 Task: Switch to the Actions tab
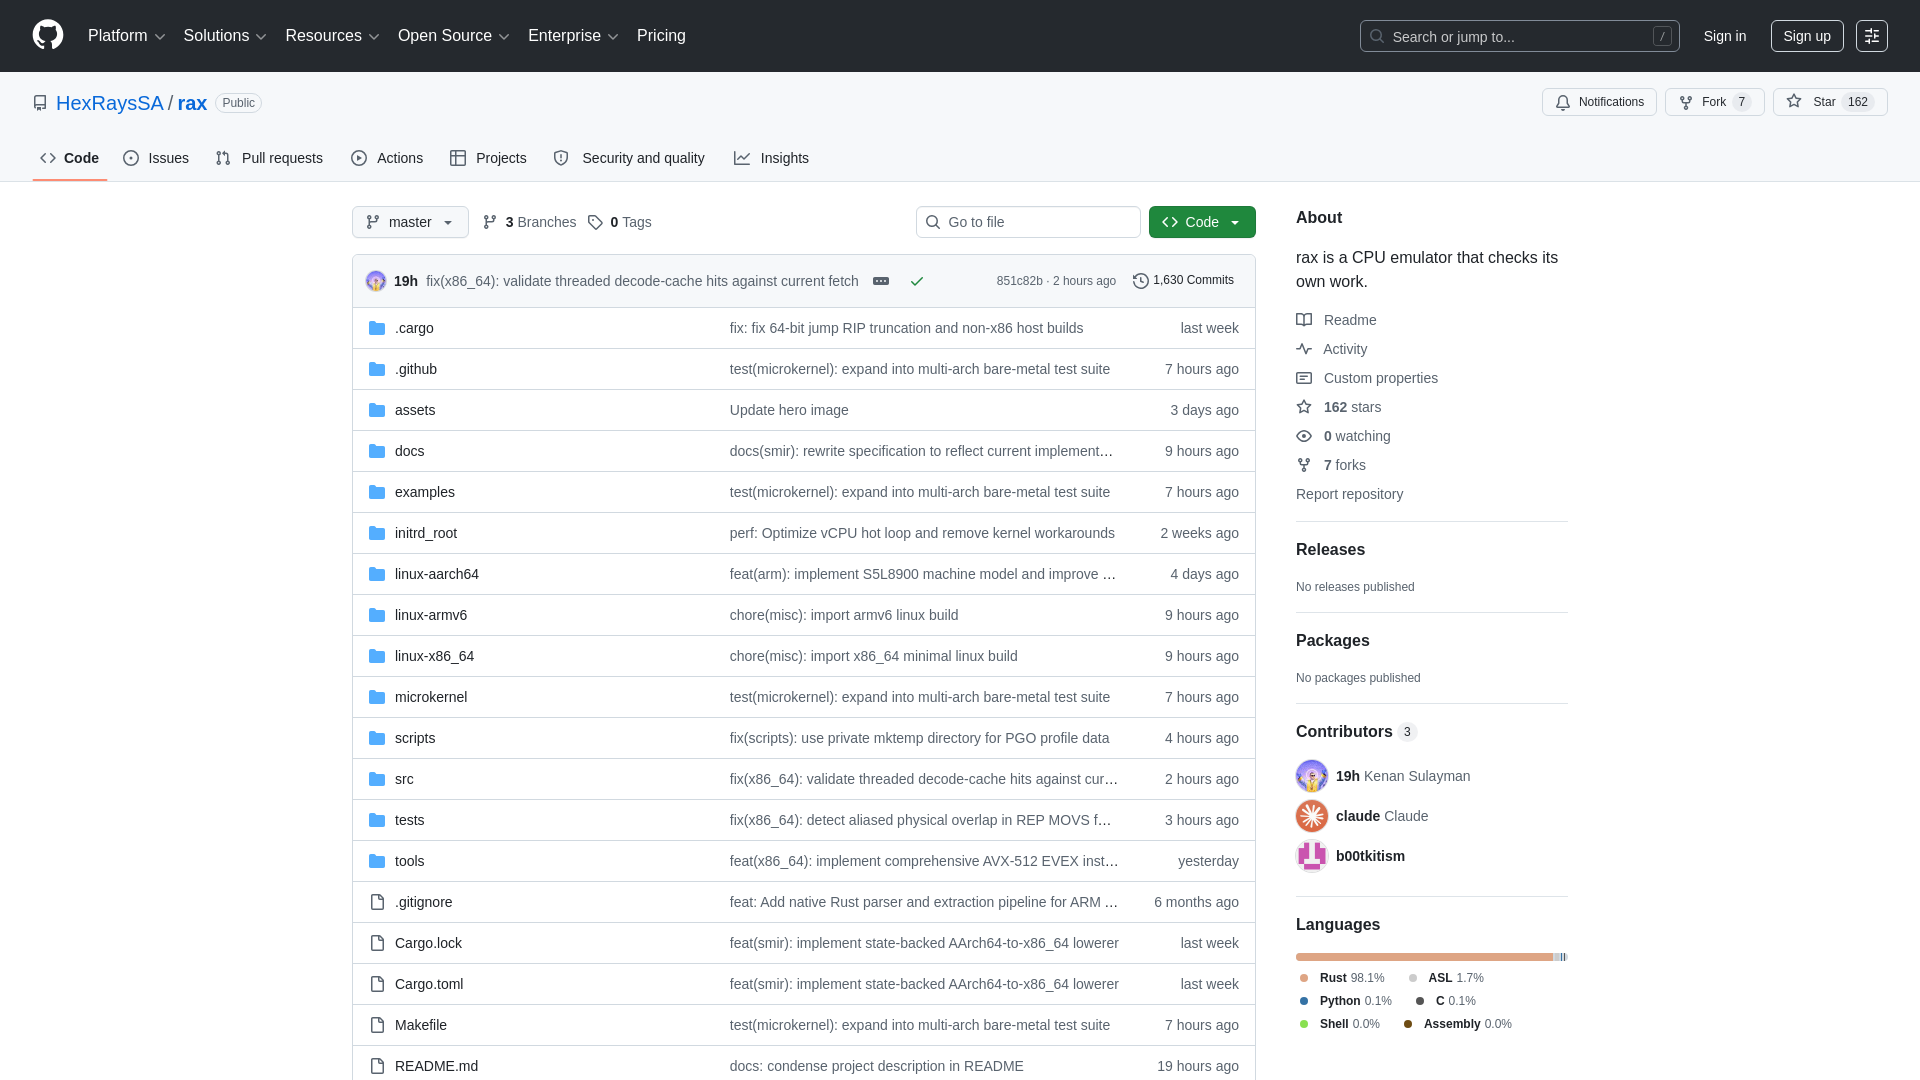point(387,158)
